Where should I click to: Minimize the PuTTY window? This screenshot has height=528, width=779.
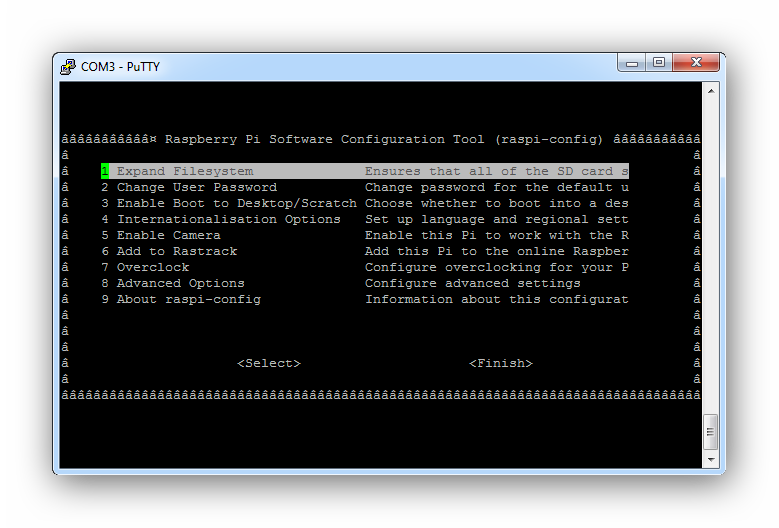pyautogui.click(x=632, y=63)
